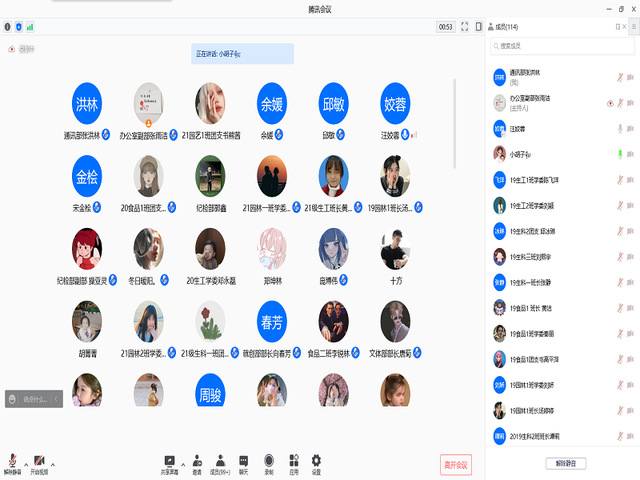Viewport: 640px width, 480px height.
Task: Turn on camera with 开启视频 toggle
Action: (39, 462)
